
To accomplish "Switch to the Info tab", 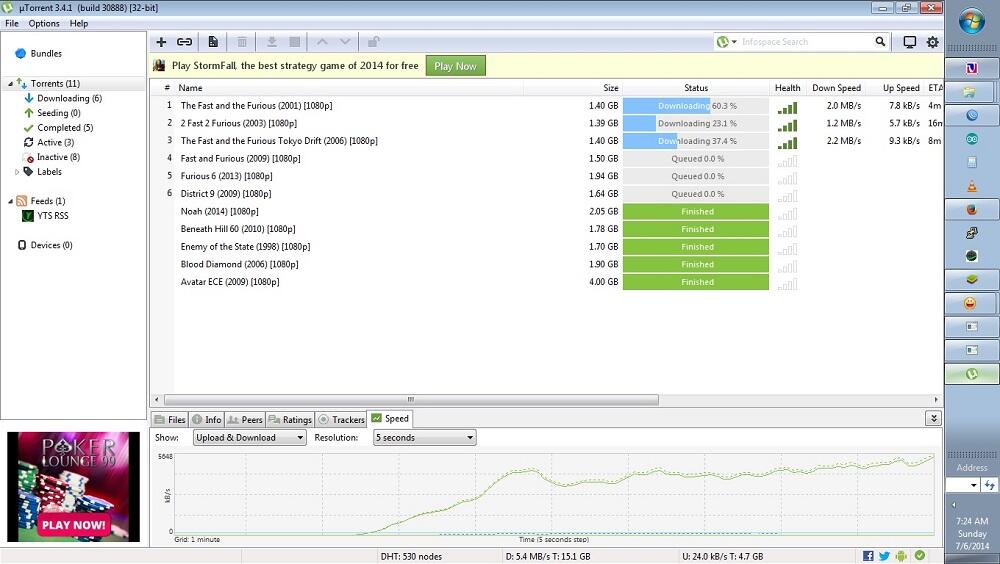I will [x=207, y=420].
